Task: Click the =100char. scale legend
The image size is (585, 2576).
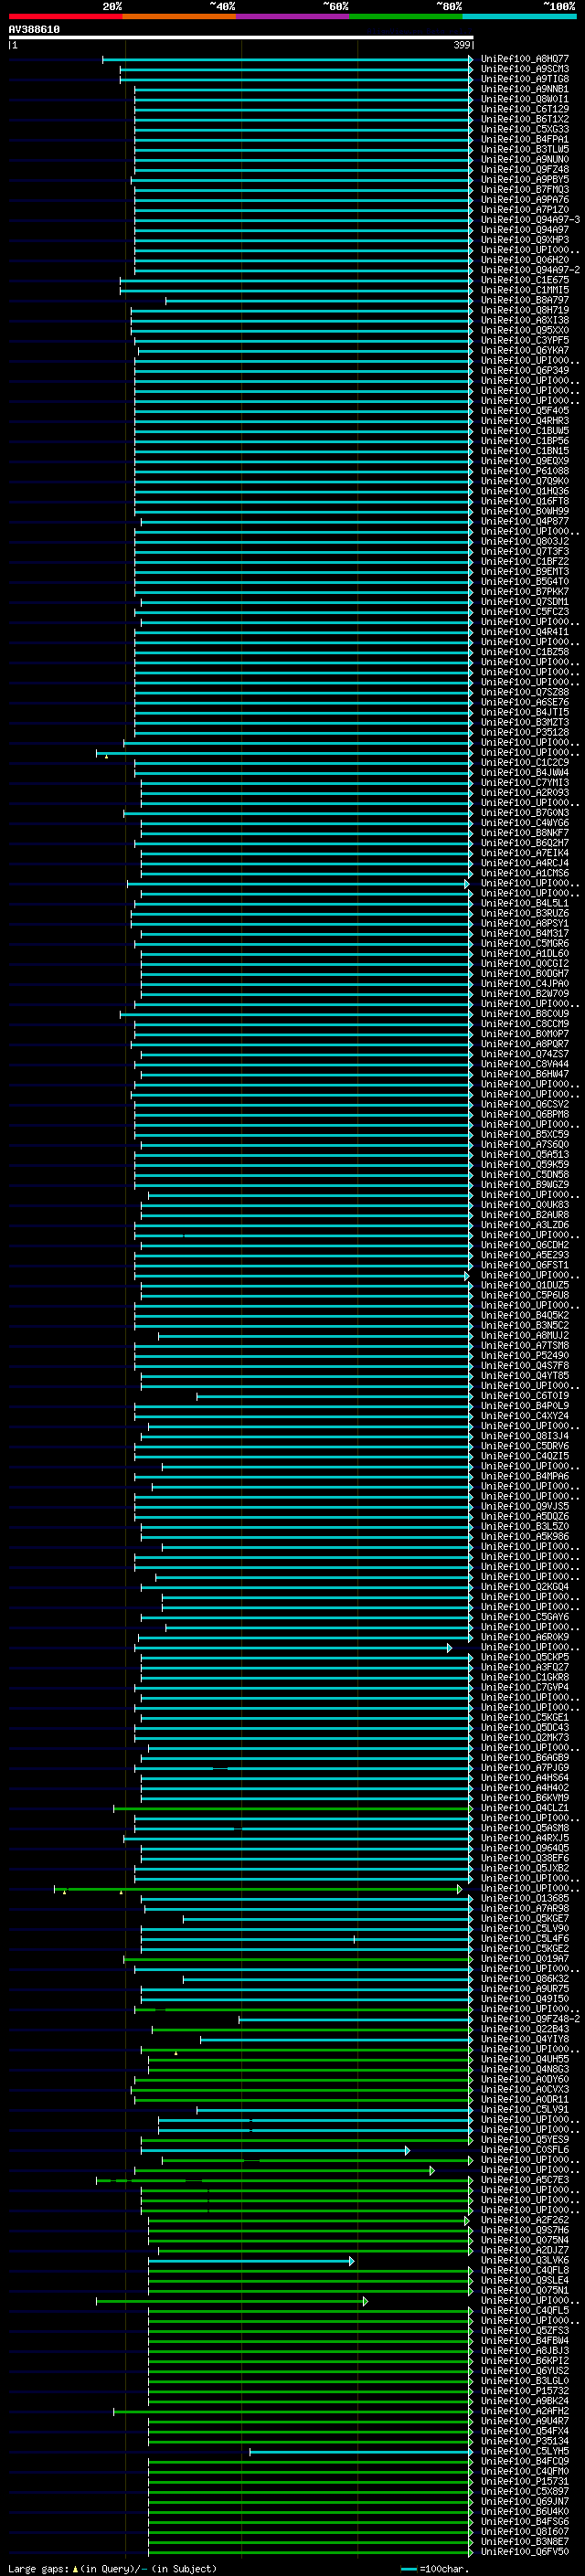Action: 433,2569
